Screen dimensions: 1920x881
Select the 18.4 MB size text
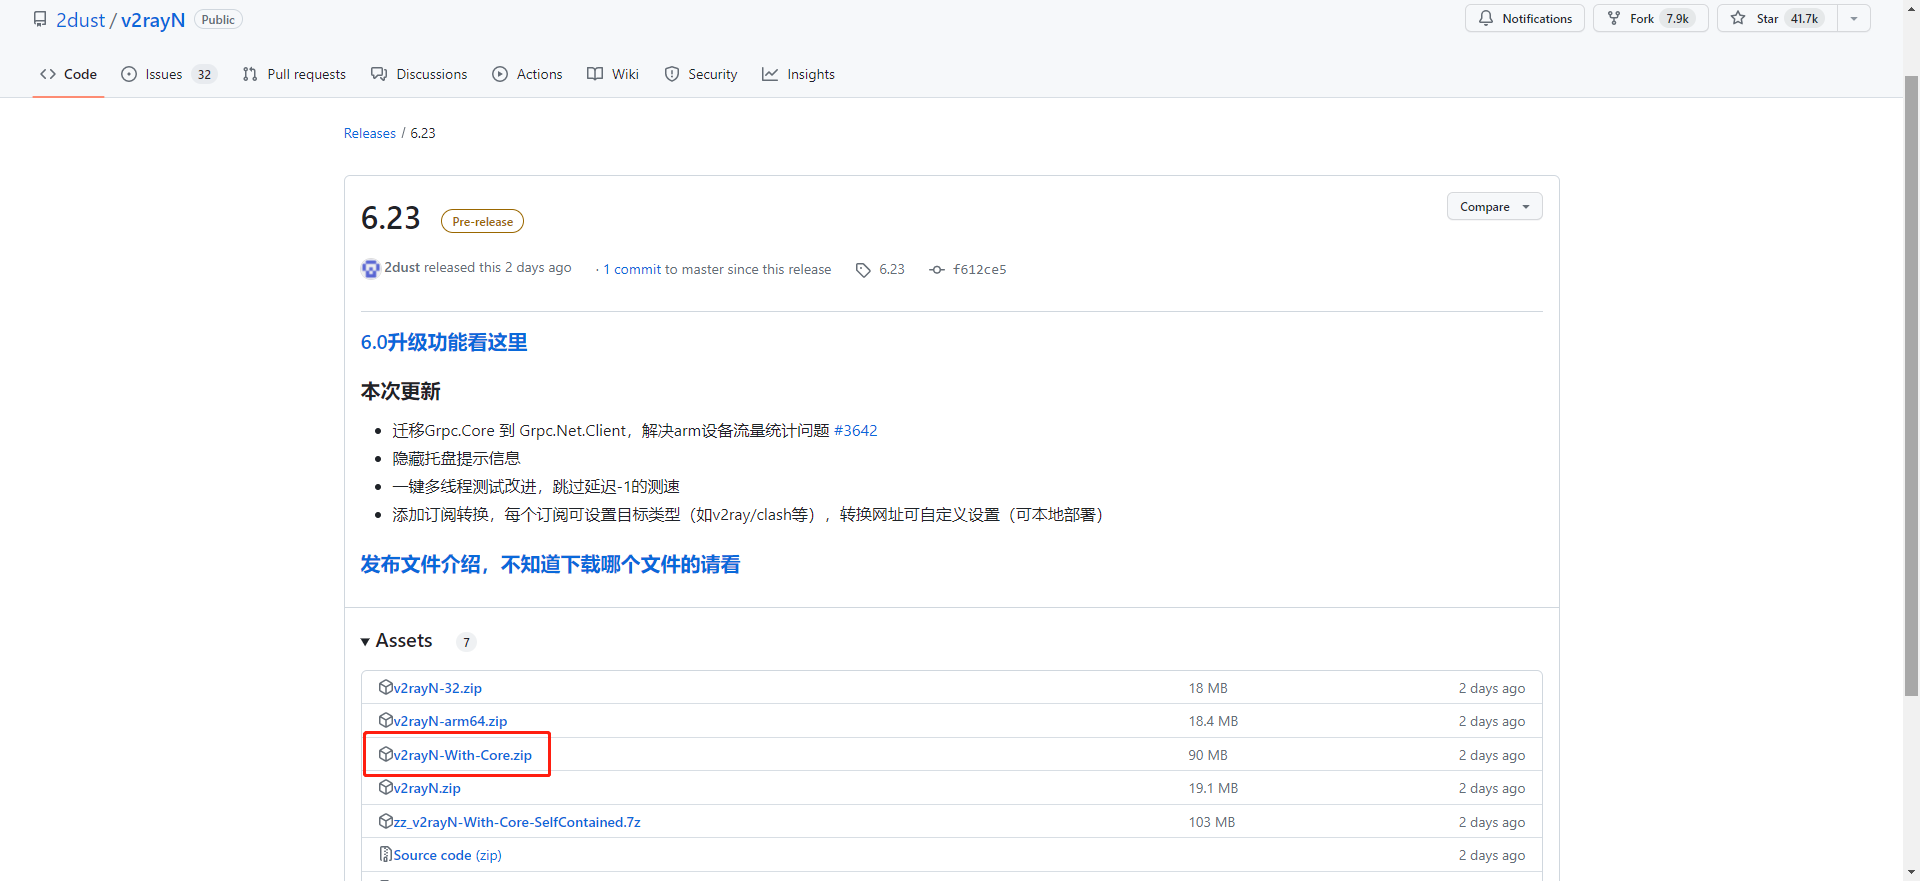1213,721
